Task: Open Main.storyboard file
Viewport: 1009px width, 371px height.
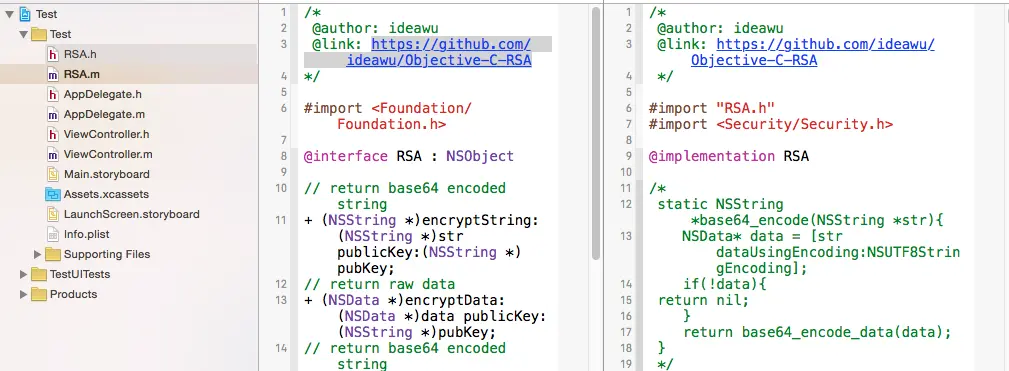Action: pos(107,174)
